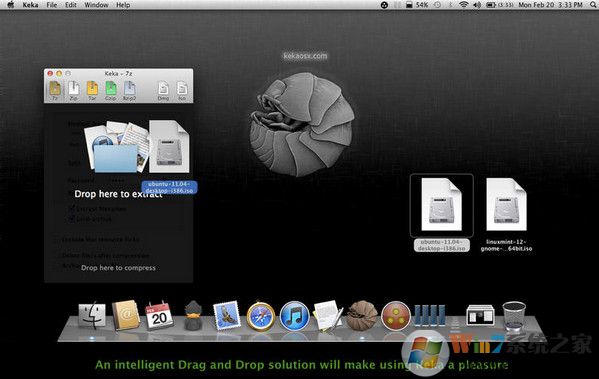Select ubuntu-11.04-desktop-i386.iso file on desktop
The image size is (599, 379).
click(x=442, y=212)
